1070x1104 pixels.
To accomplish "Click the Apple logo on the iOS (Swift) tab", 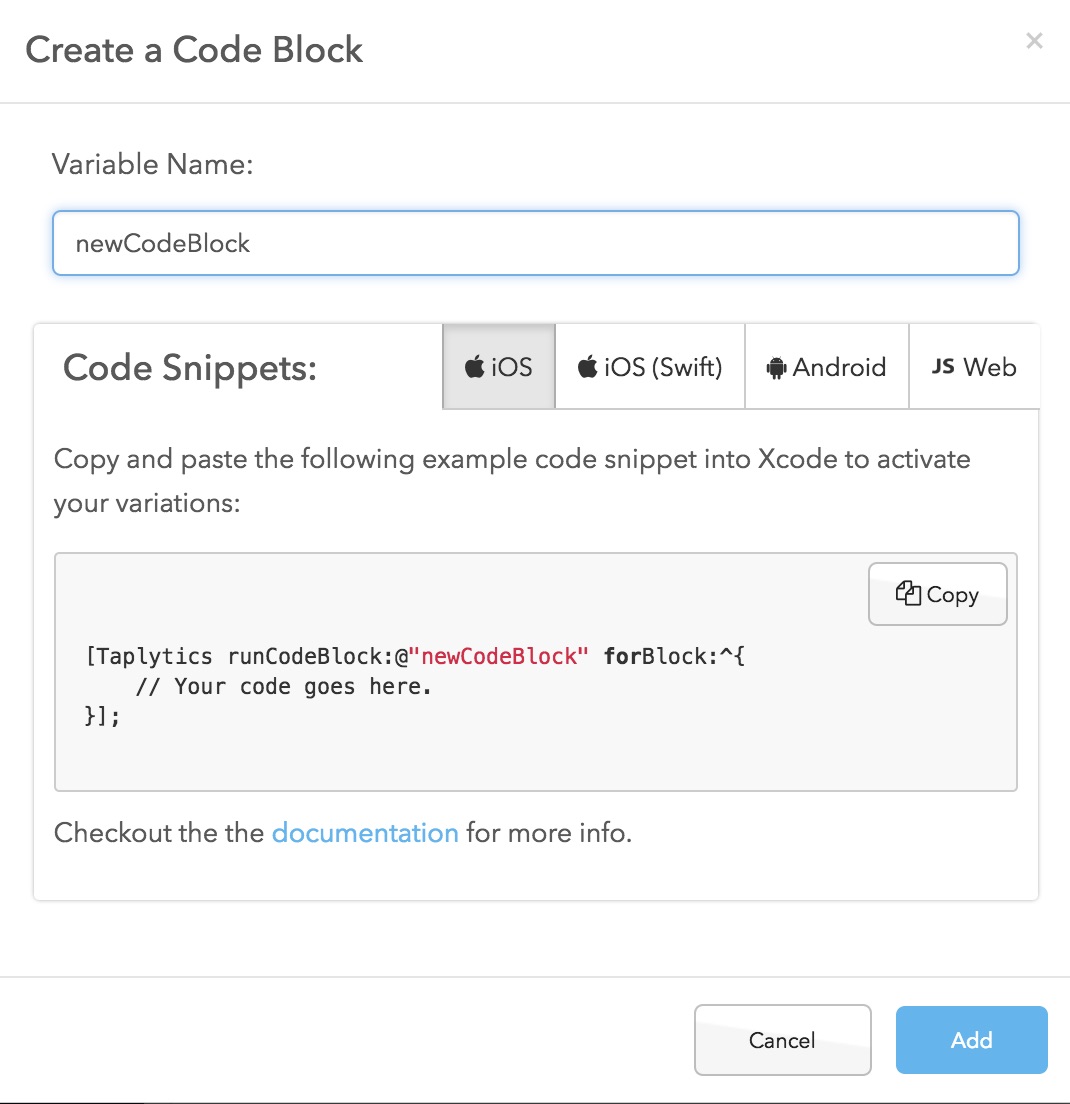I will (x=587, y=367).
